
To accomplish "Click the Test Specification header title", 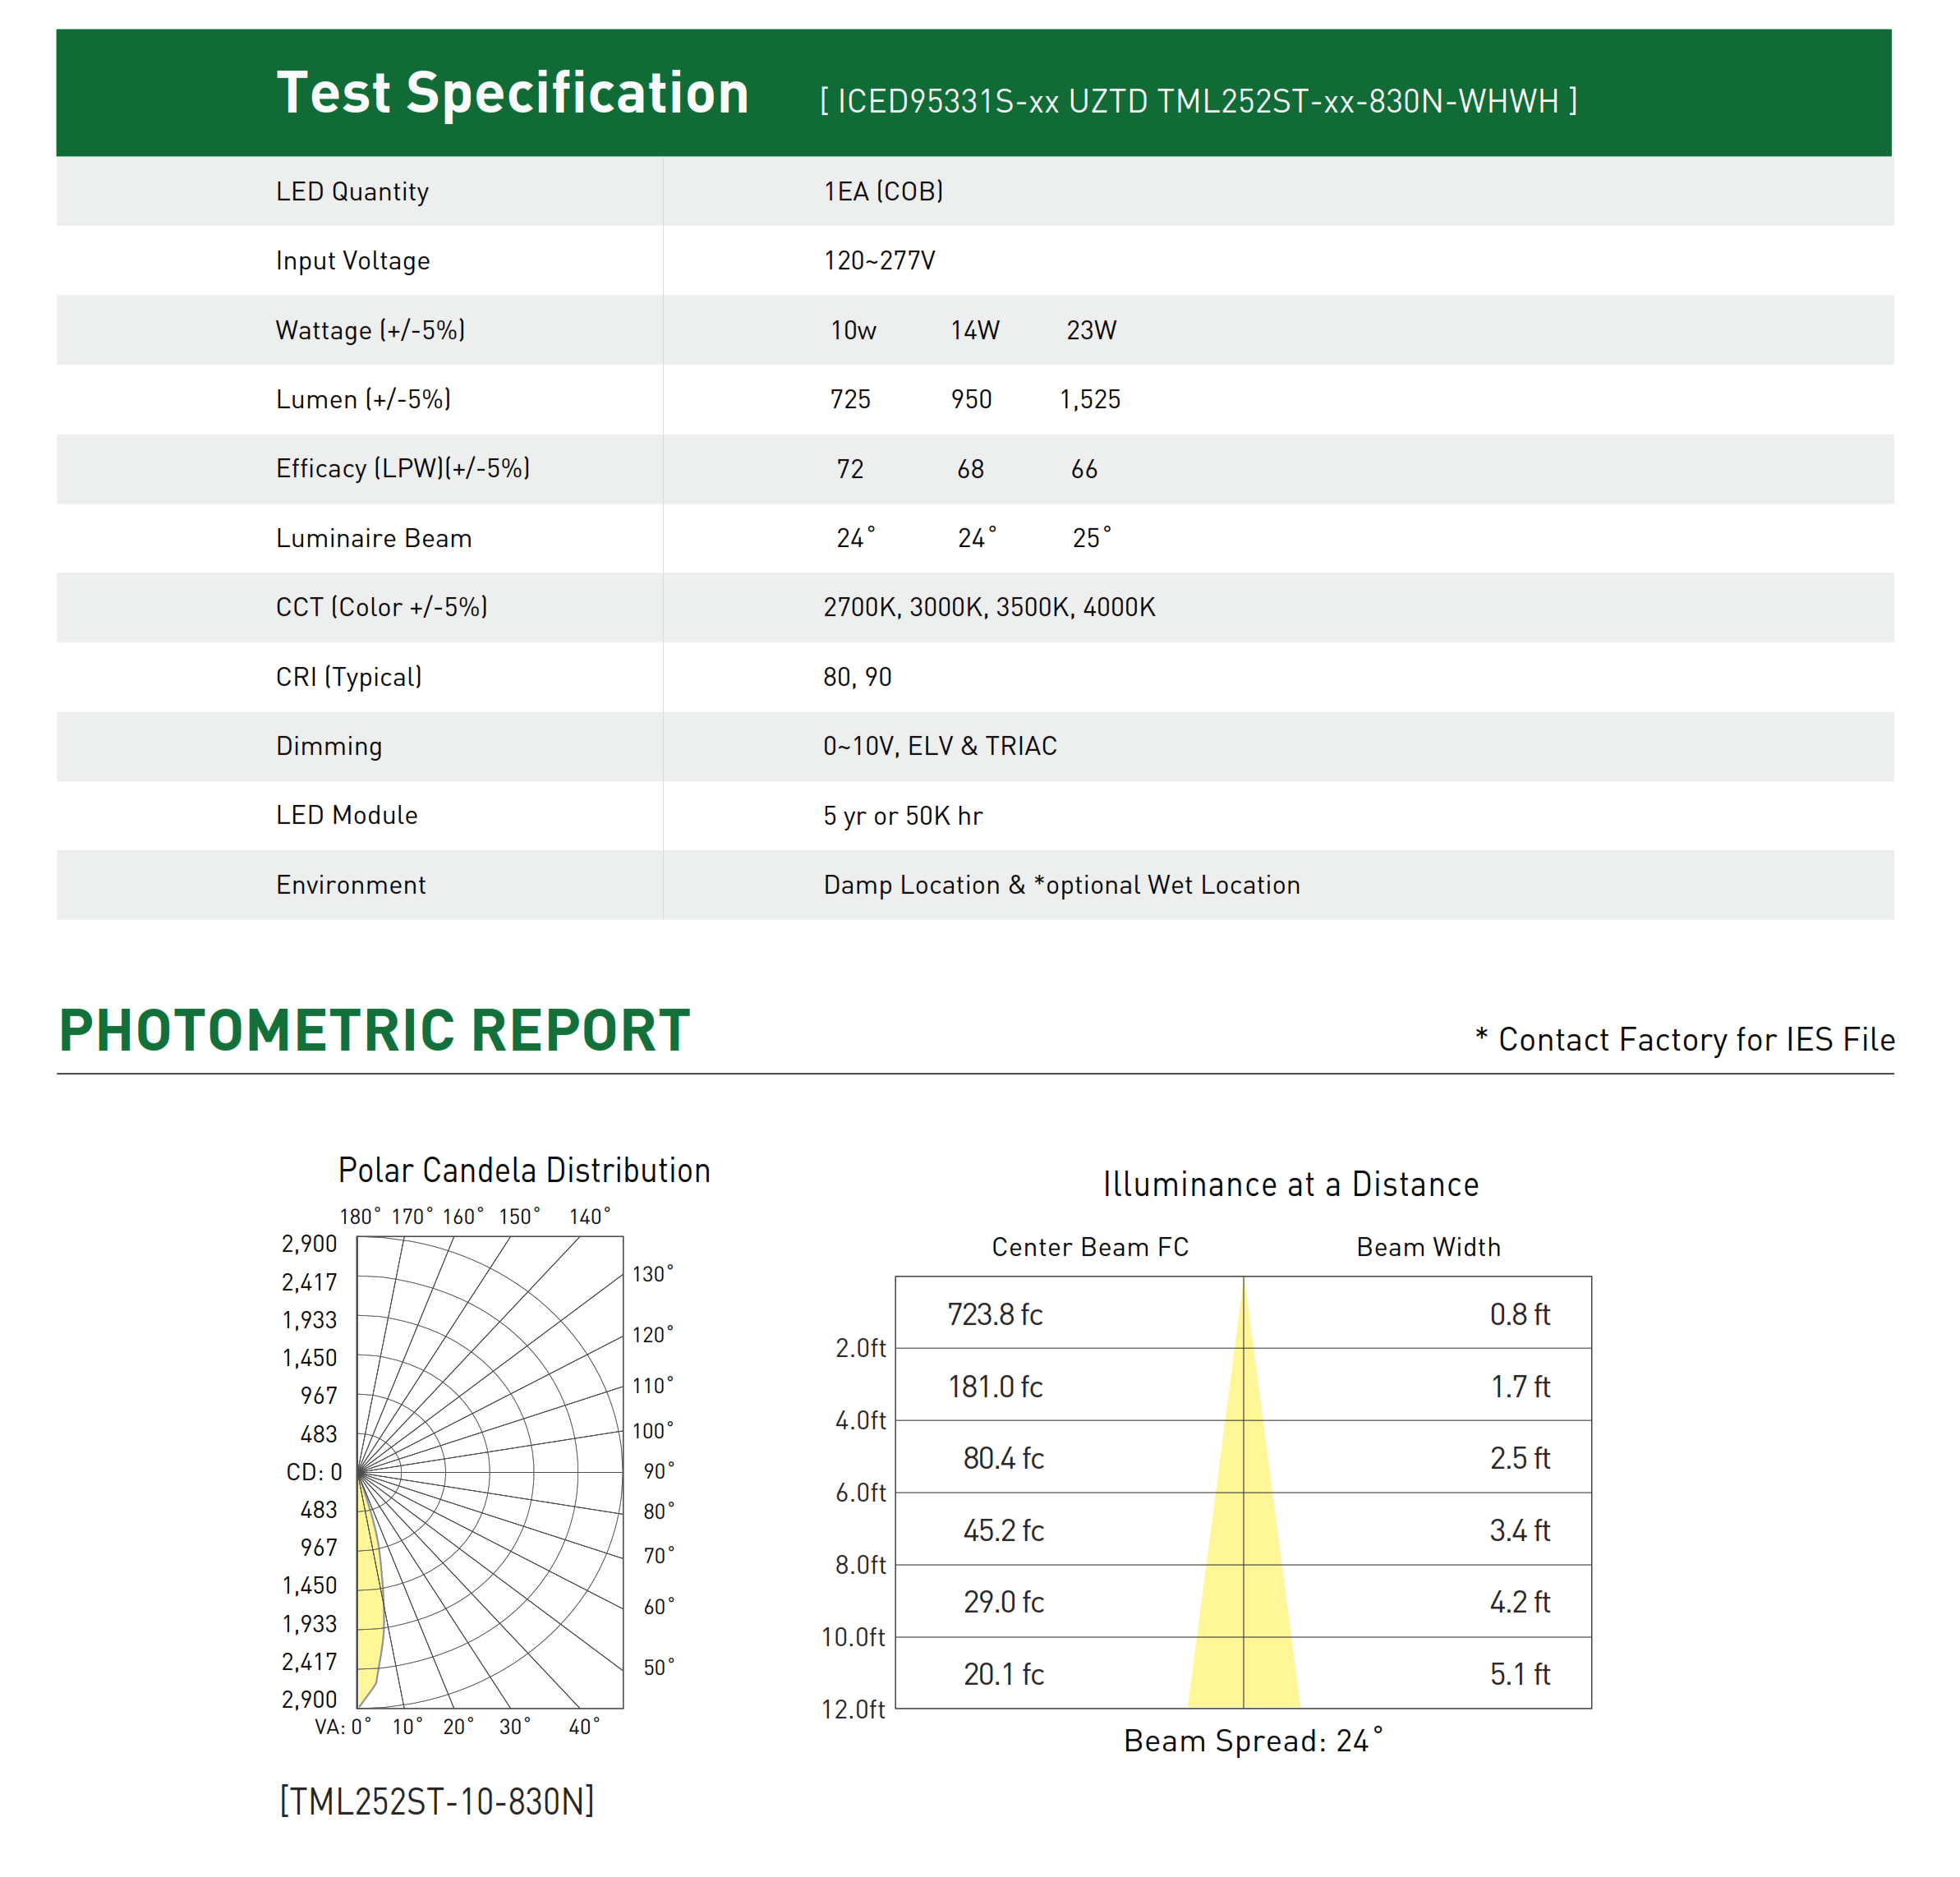I will pos(512,93).
